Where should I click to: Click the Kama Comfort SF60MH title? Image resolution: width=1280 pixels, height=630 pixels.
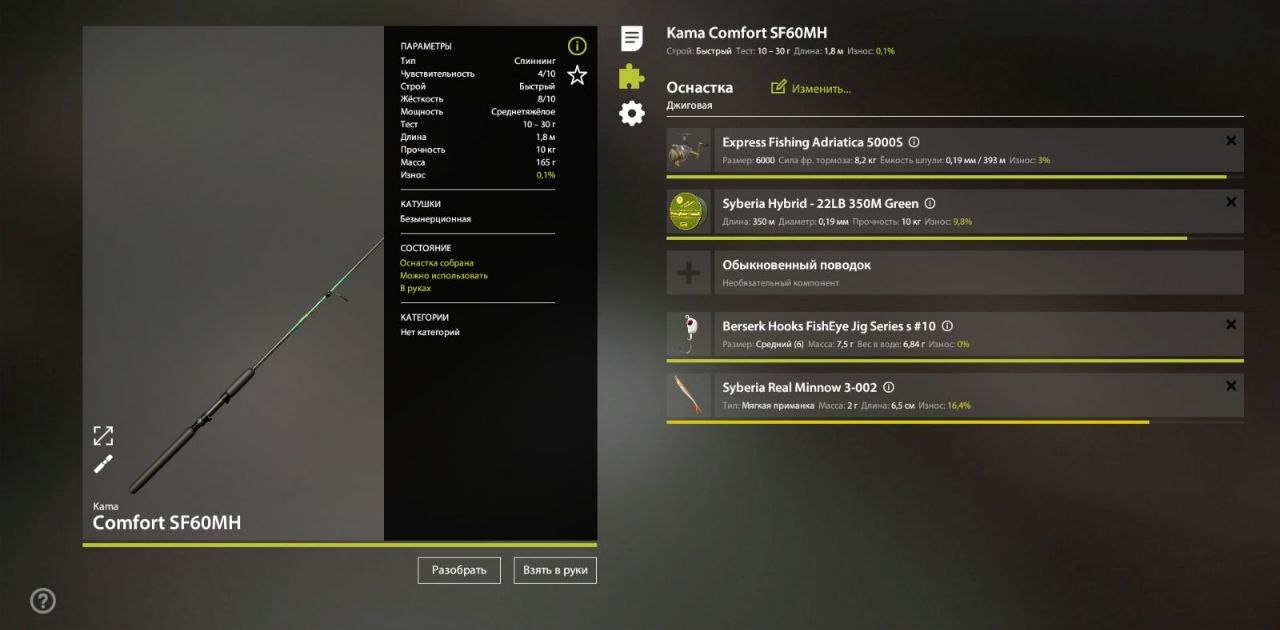pyautogui.click(x=747, y=33)
